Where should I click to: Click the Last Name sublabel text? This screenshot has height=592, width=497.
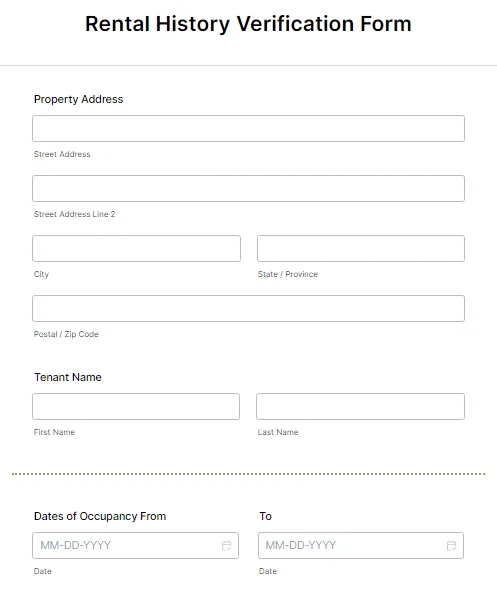pyautogui.click(x=278, y=432)
